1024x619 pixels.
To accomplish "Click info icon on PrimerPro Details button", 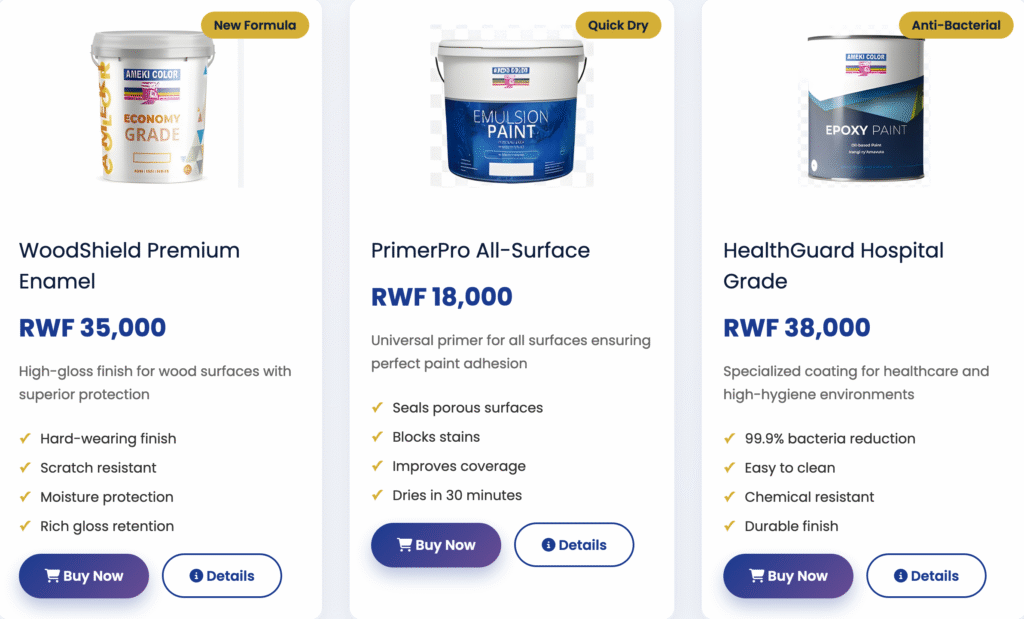I will (548, 545).
